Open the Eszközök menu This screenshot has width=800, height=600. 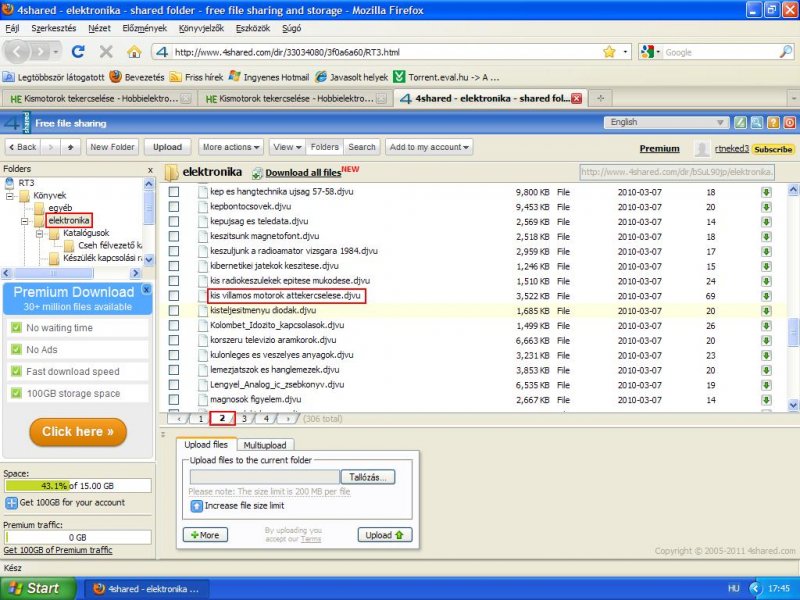[253, 28]
